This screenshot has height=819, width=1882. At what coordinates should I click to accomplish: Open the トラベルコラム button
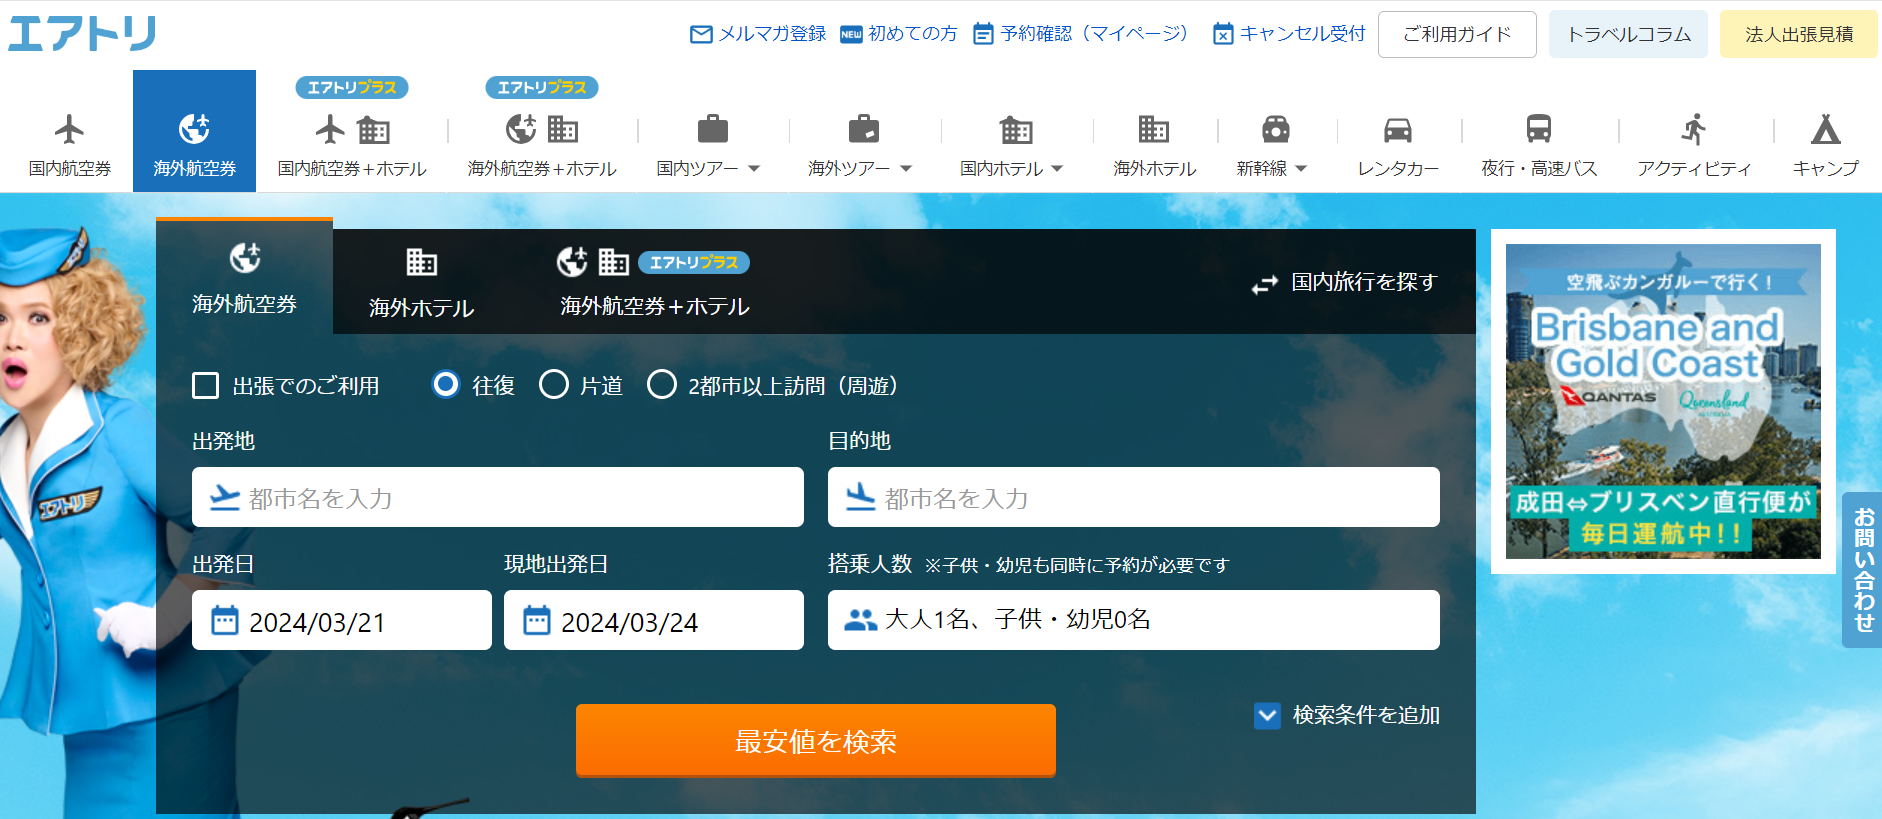tap(1628, 34)
